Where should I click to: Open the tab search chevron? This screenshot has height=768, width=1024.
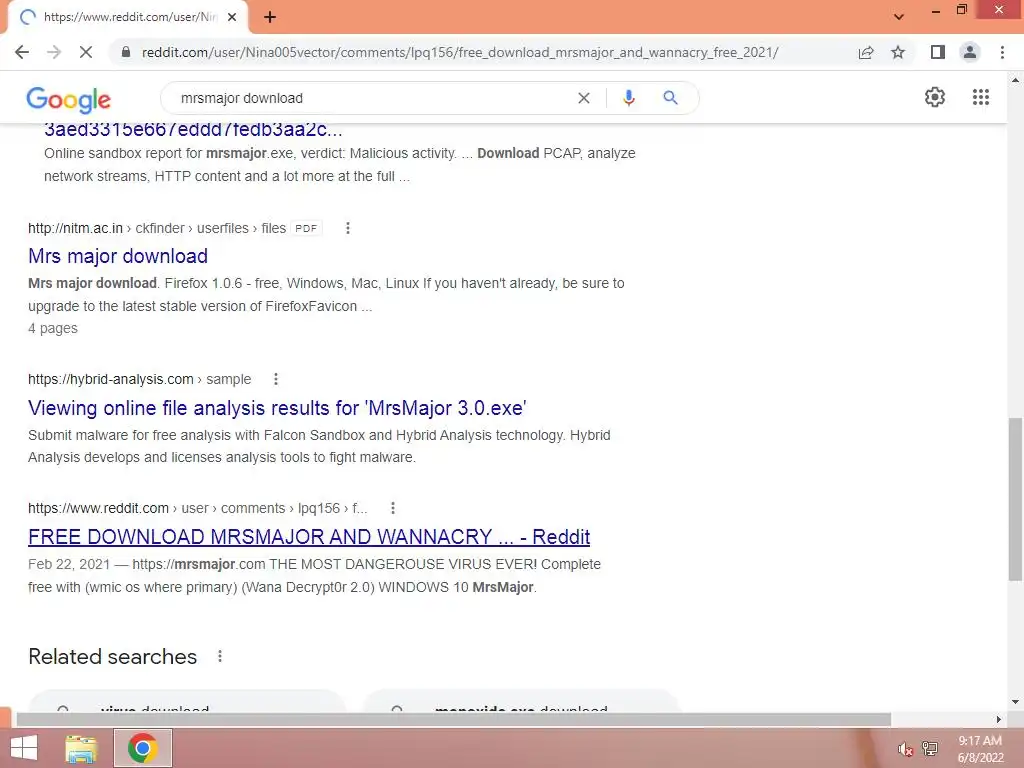pos(899,17)
